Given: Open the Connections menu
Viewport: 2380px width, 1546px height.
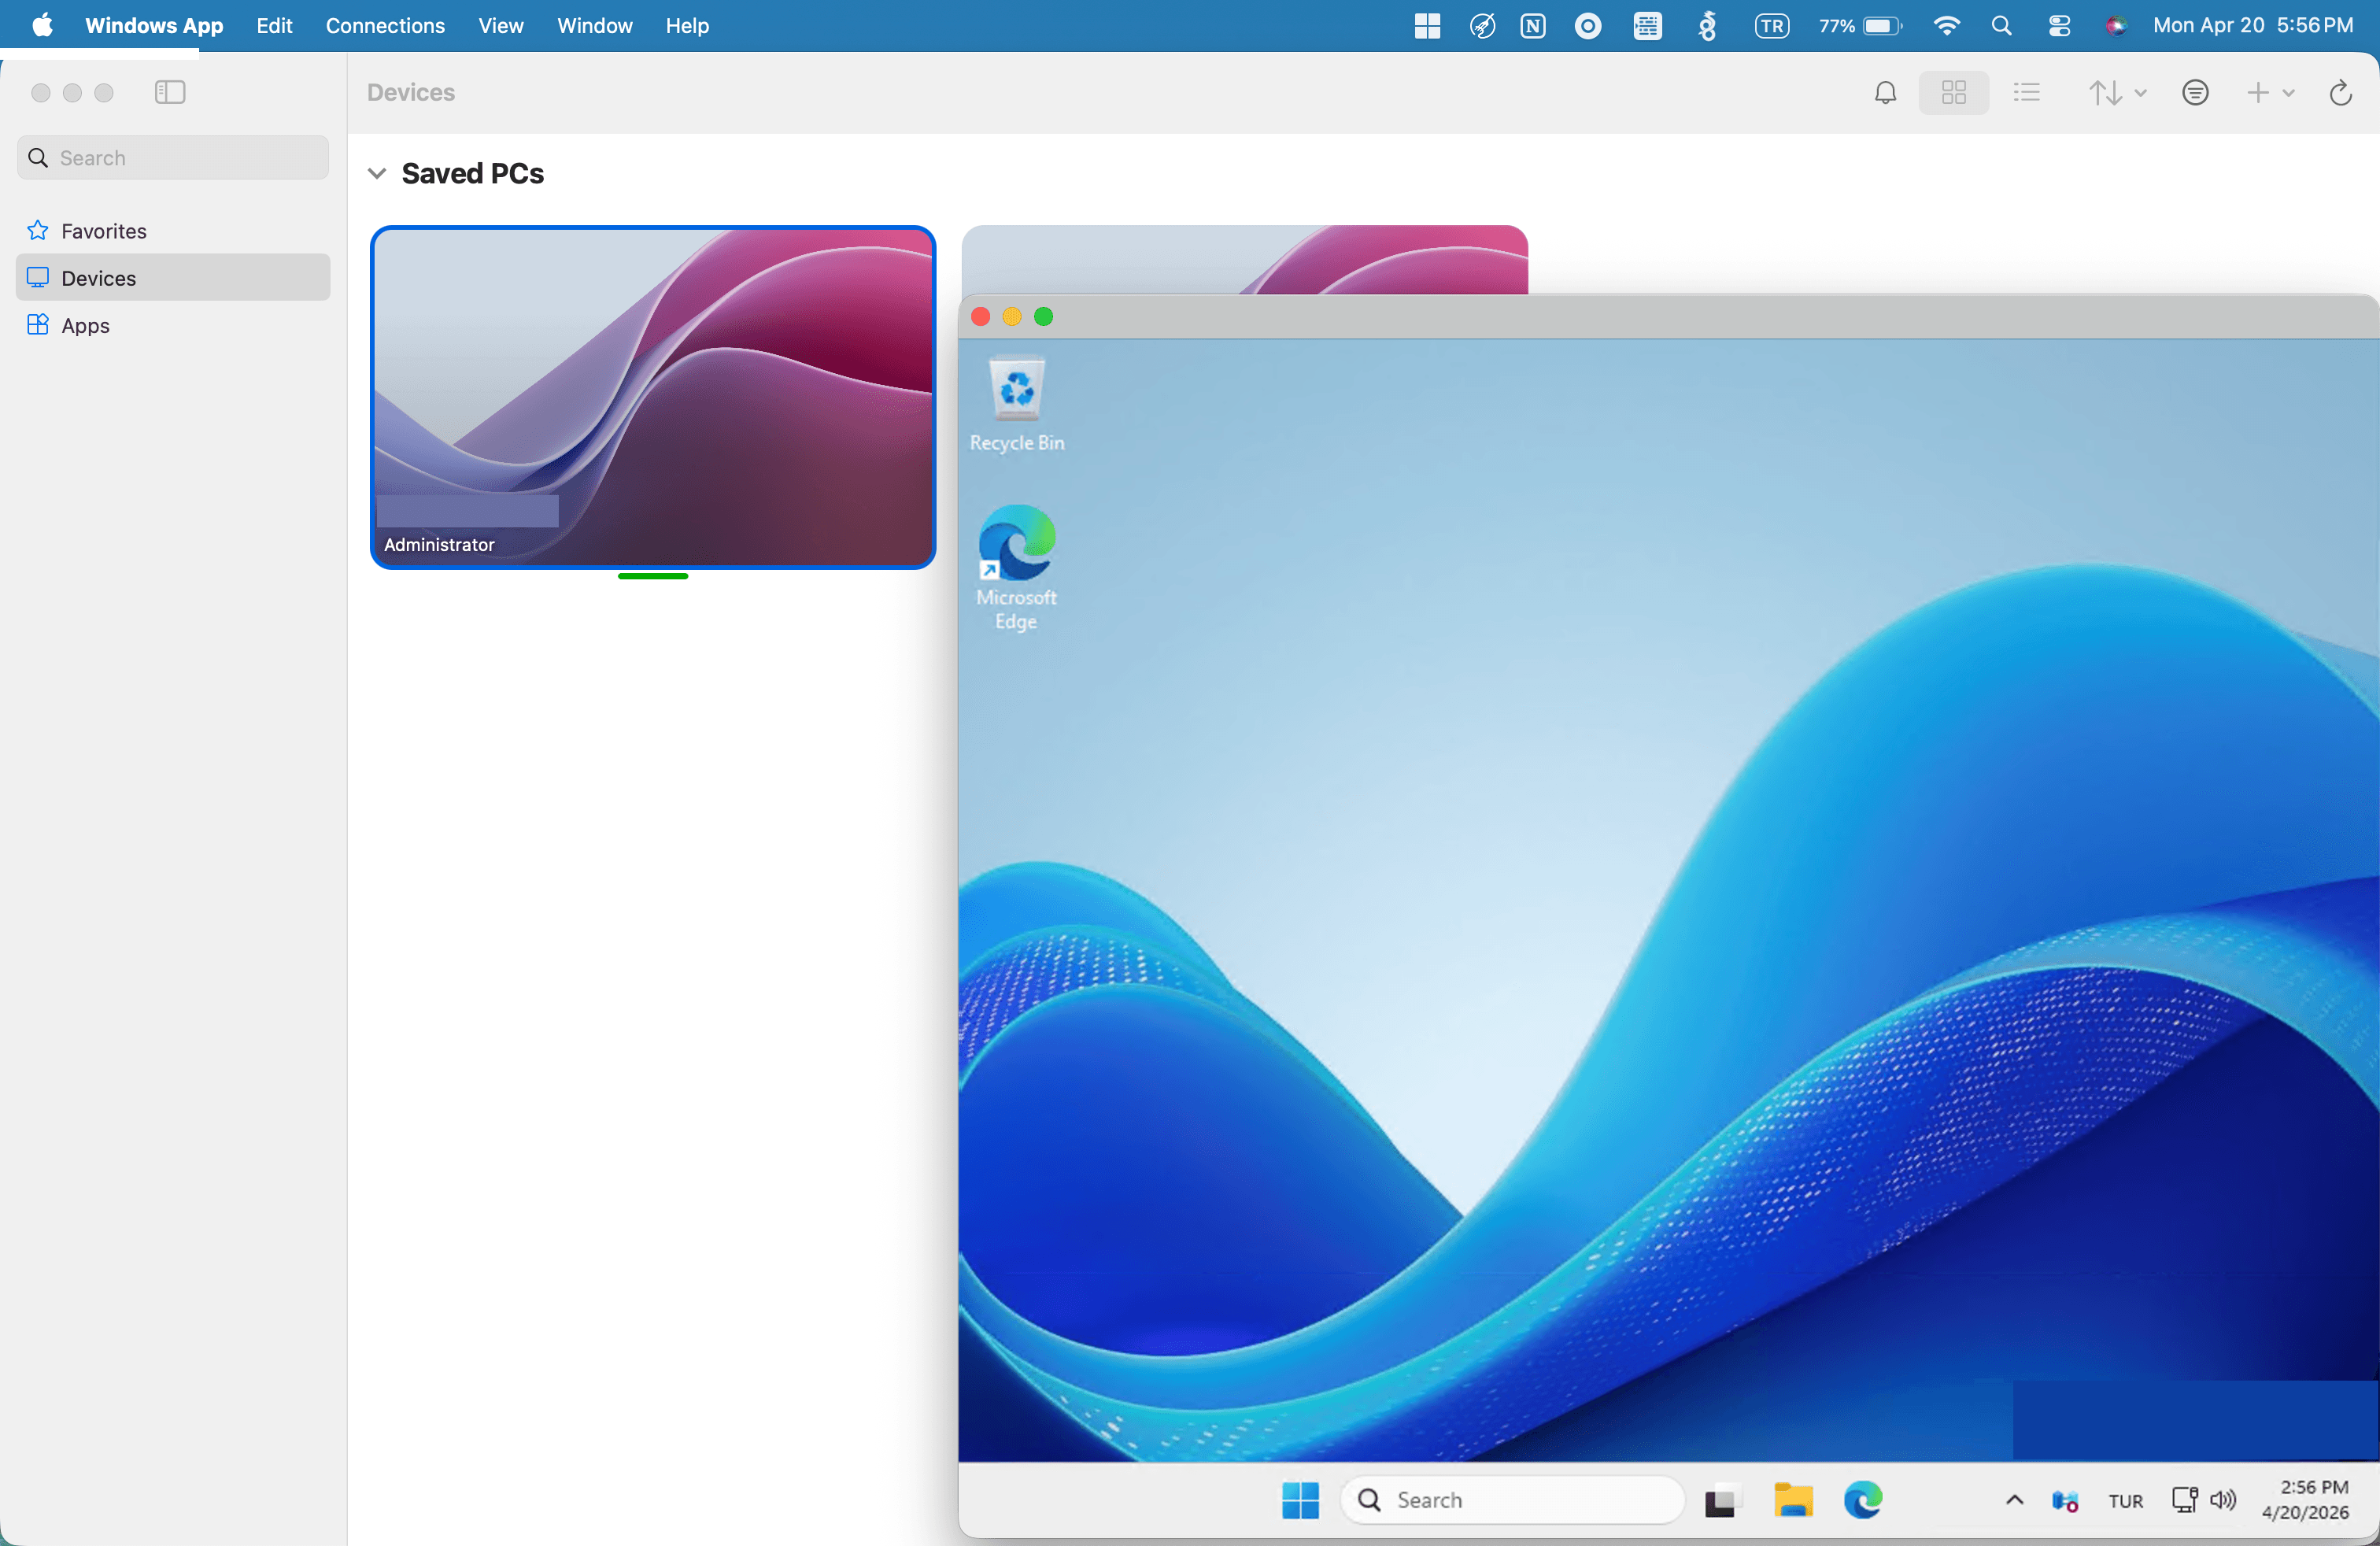Looking at the screenshot, I should [385, 26].
